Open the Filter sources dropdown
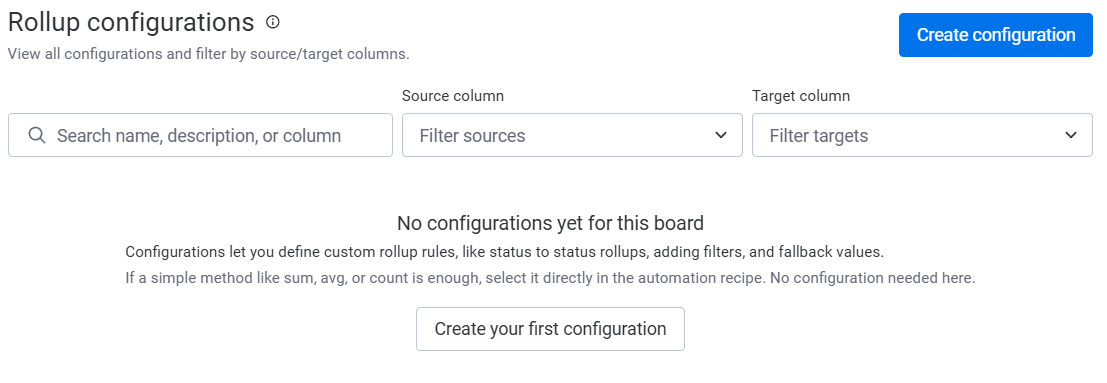Image resolution: width=1107 pixels, height=383 pixels. pyautogui.click(x=572, y=135)
